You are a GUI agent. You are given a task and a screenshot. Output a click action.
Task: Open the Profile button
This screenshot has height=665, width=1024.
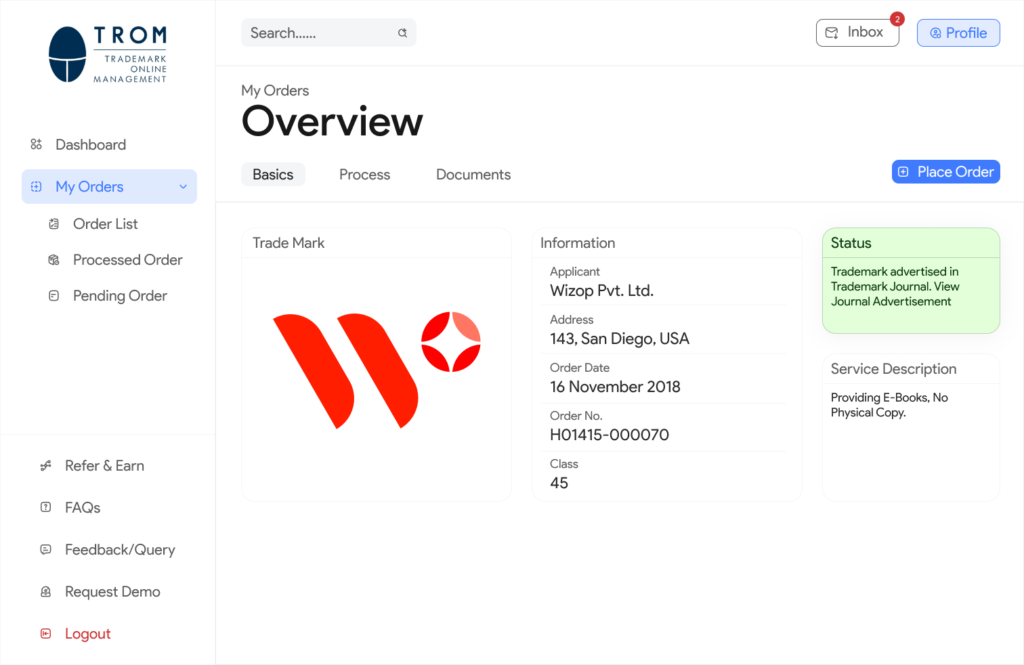point(958,33)
